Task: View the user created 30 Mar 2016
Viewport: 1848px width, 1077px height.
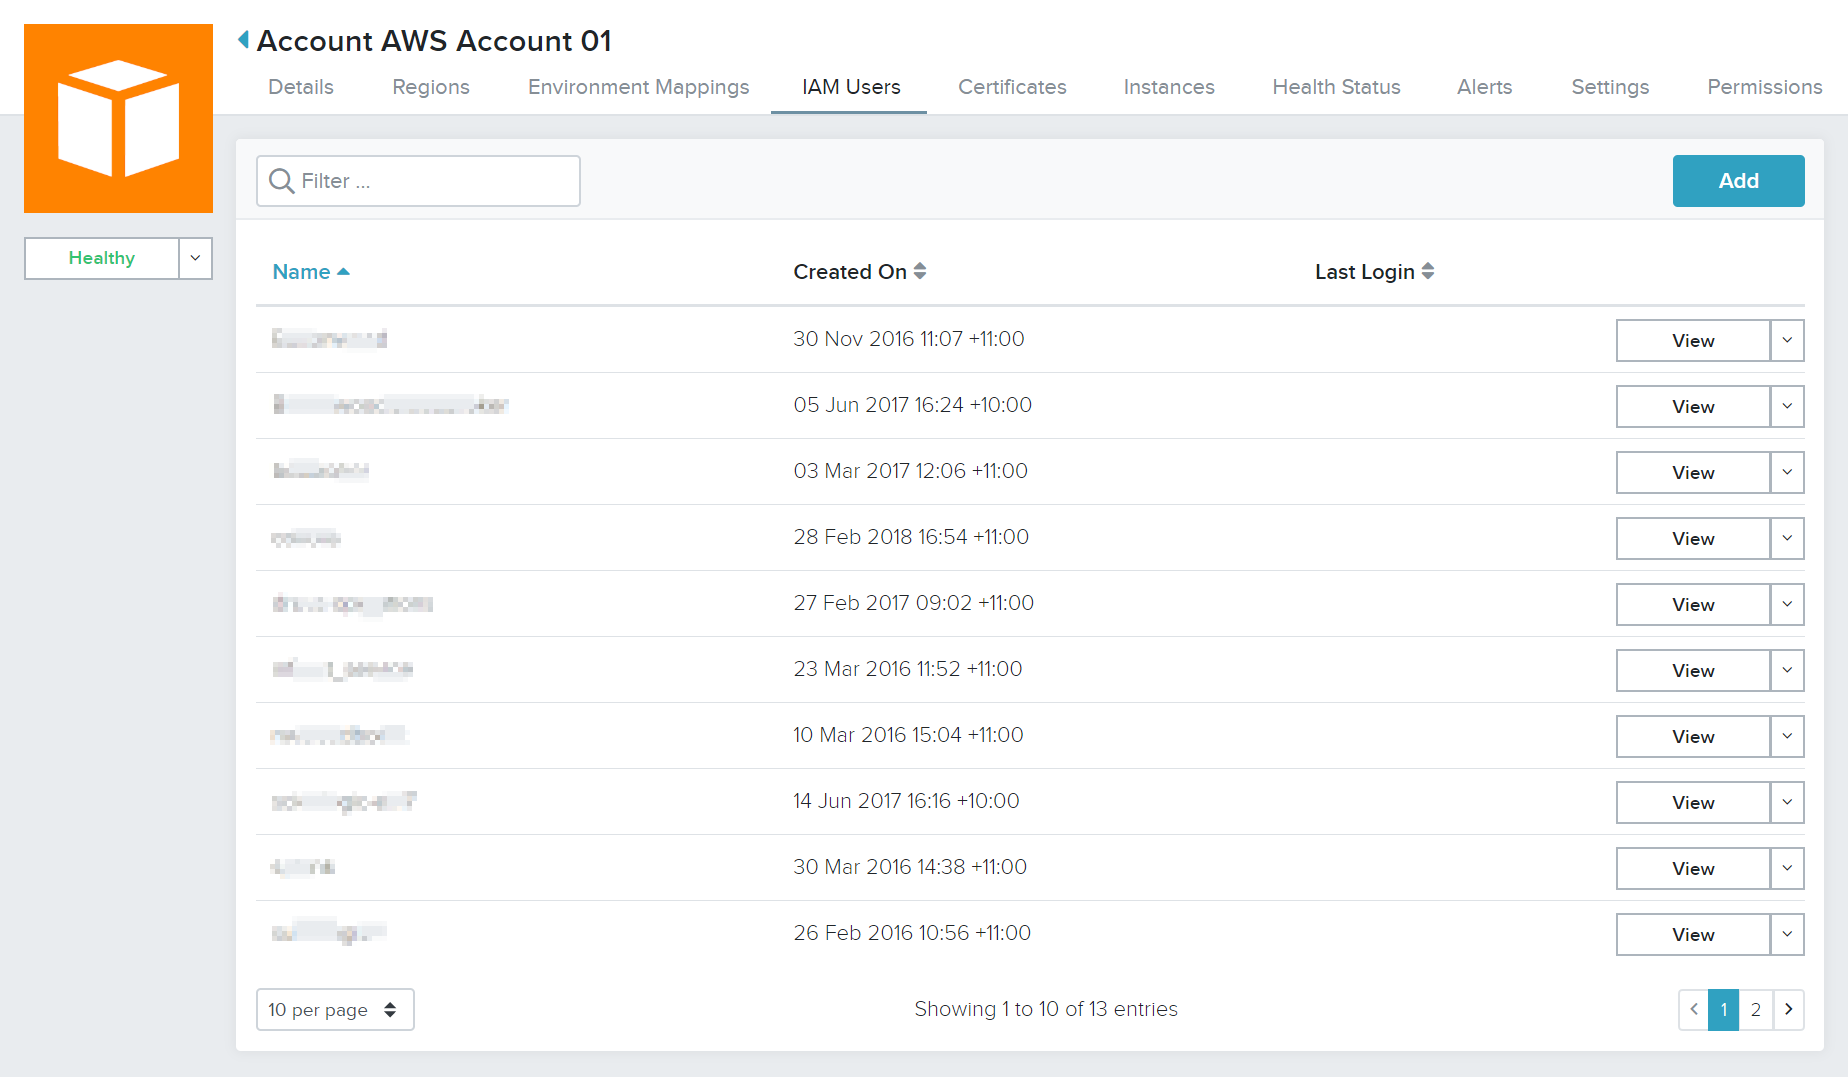Action: click(1693, 869)
